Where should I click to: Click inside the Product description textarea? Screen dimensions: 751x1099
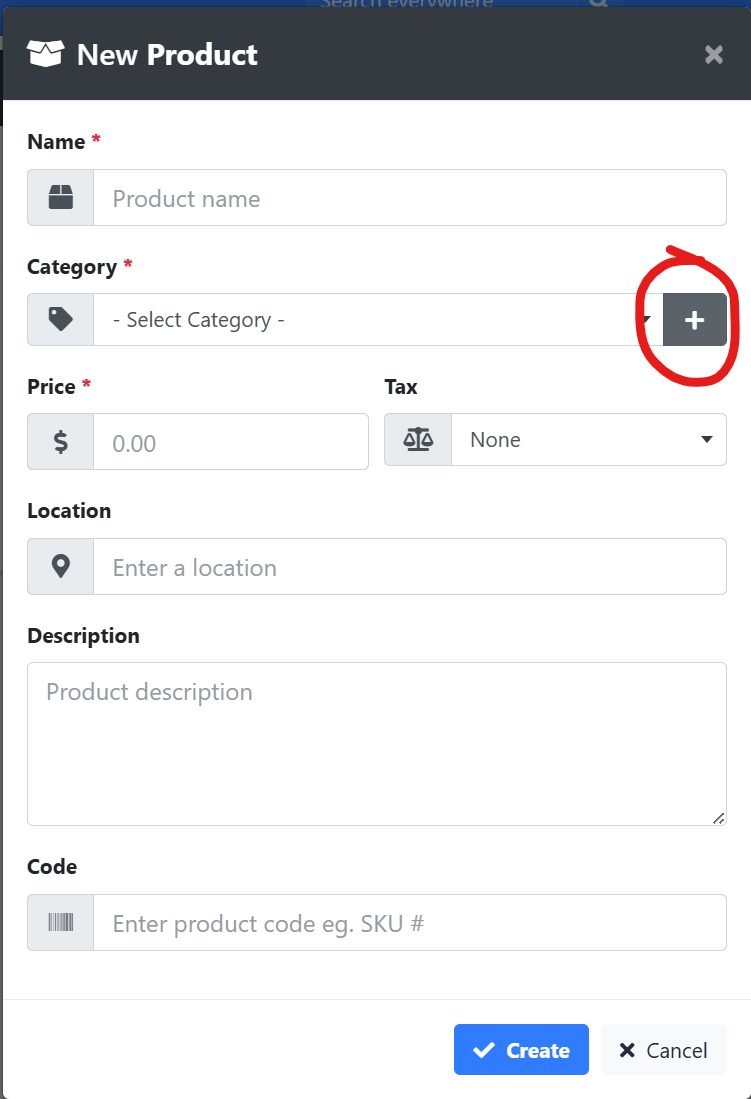click(x=377, y=744)
